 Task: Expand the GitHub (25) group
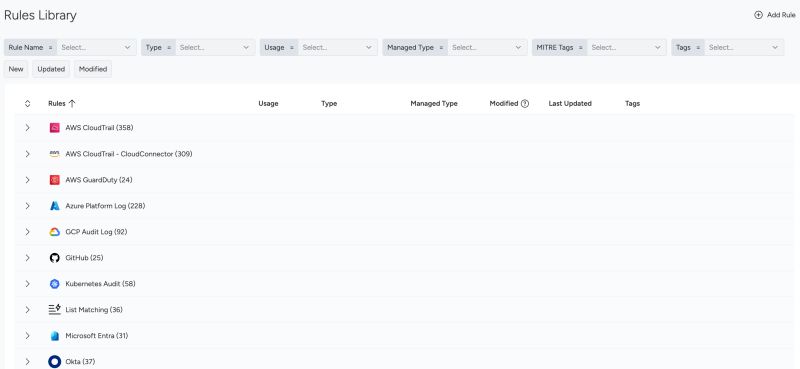[x=28, y=258]
